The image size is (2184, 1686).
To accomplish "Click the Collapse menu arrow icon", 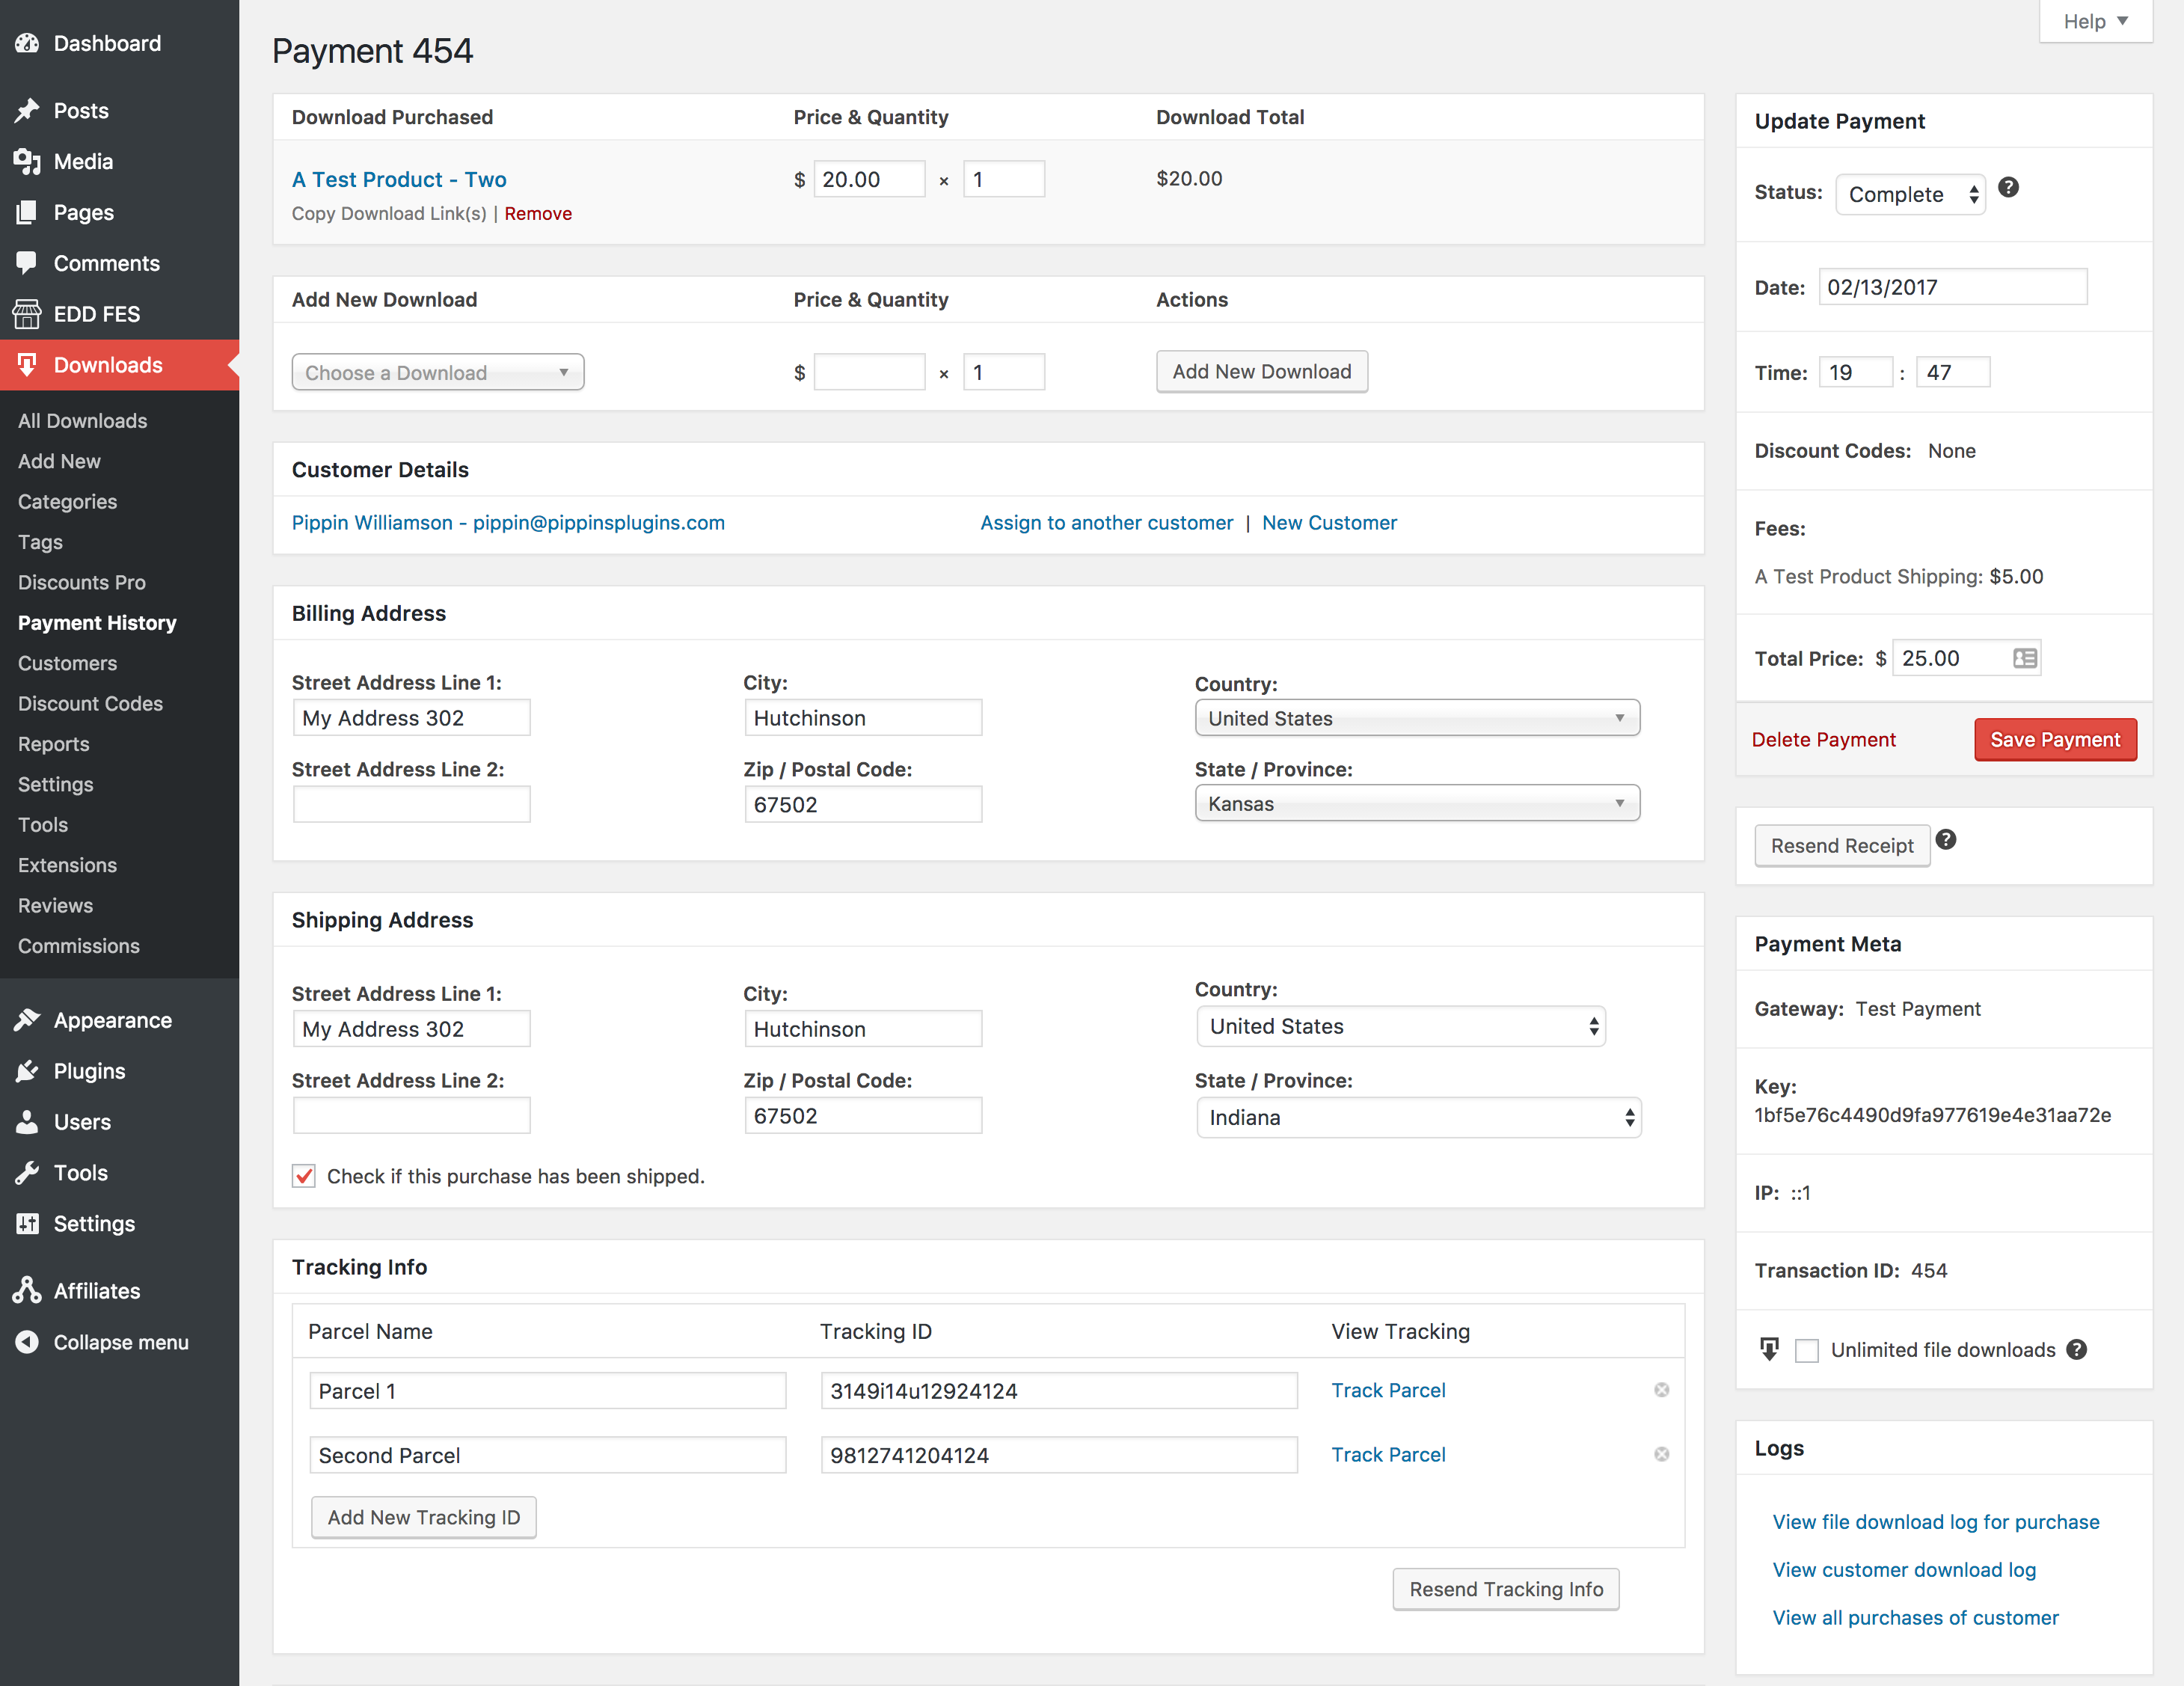I will coord(27,1342).
